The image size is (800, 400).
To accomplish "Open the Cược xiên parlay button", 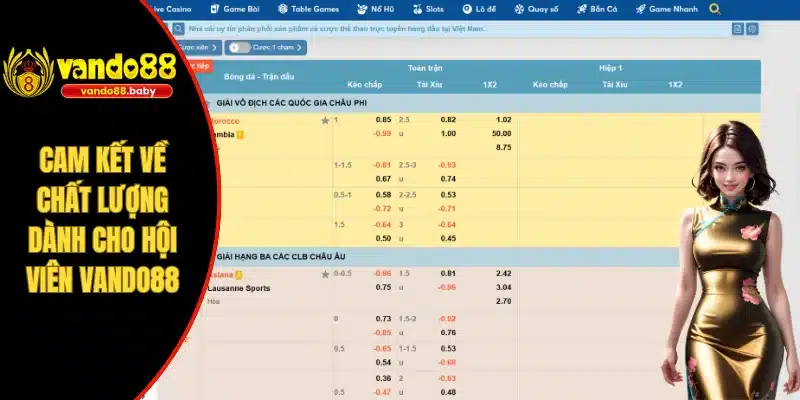I will (x=199, y=47).
